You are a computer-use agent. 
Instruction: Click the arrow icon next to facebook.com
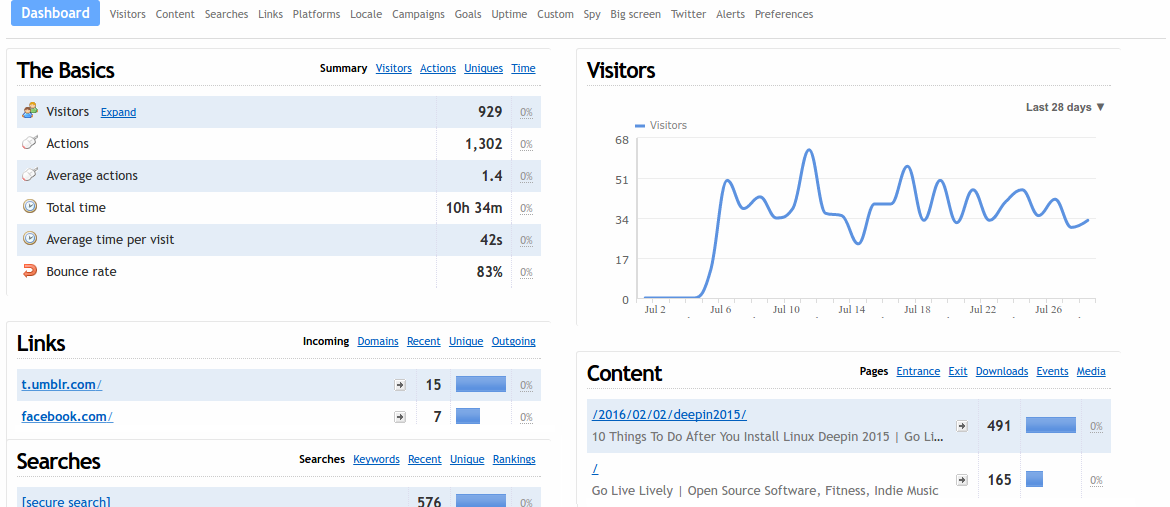point(399,416)
